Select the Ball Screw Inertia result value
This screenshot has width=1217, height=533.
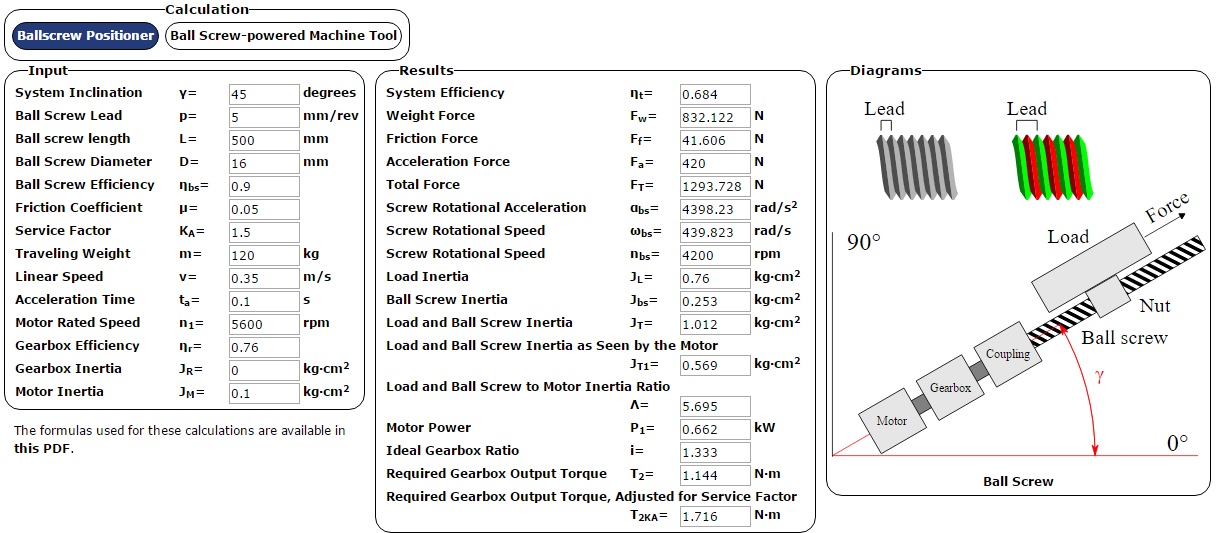[x=715, y=301]
